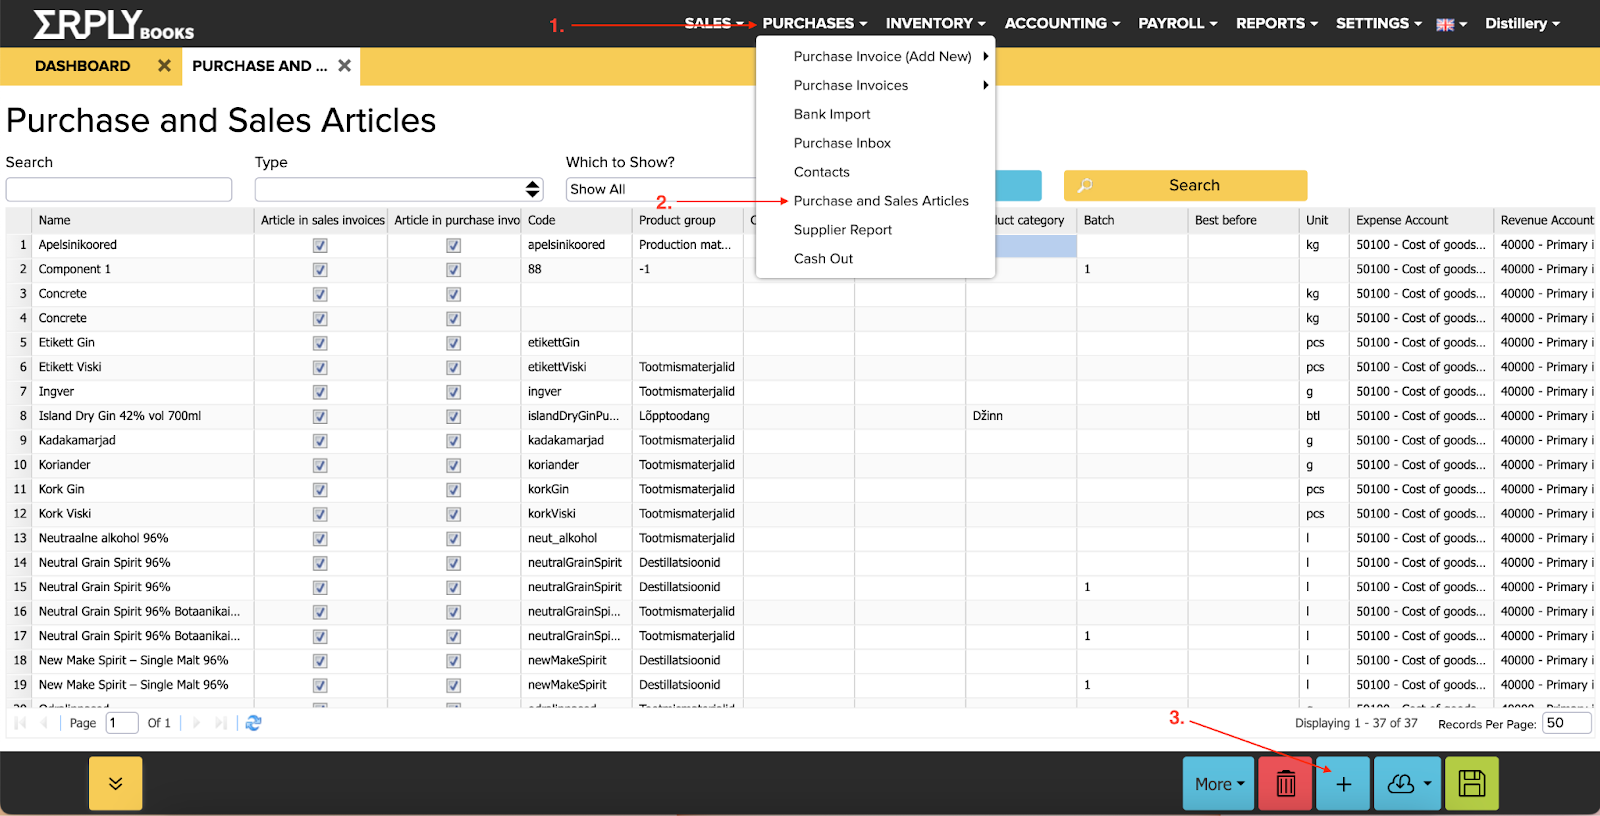Viewport: 1600px width, 816px height.
Task: Expand the More button menu
Action: pos(1219,784)
